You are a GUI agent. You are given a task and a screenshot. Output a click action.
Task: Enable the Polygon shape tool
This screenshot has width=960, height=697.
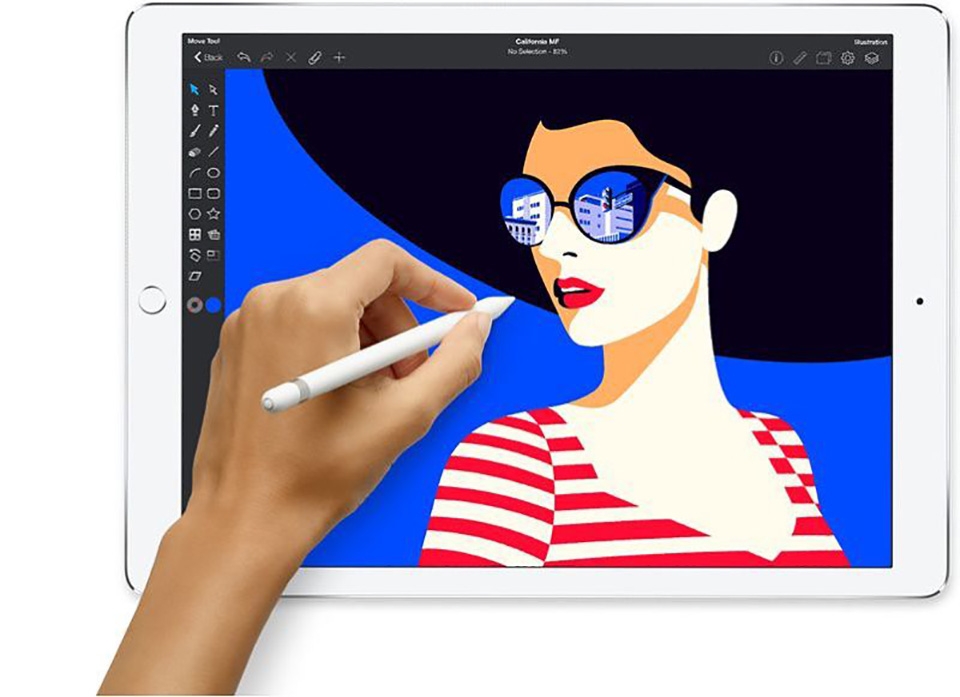tap(193, 214)
